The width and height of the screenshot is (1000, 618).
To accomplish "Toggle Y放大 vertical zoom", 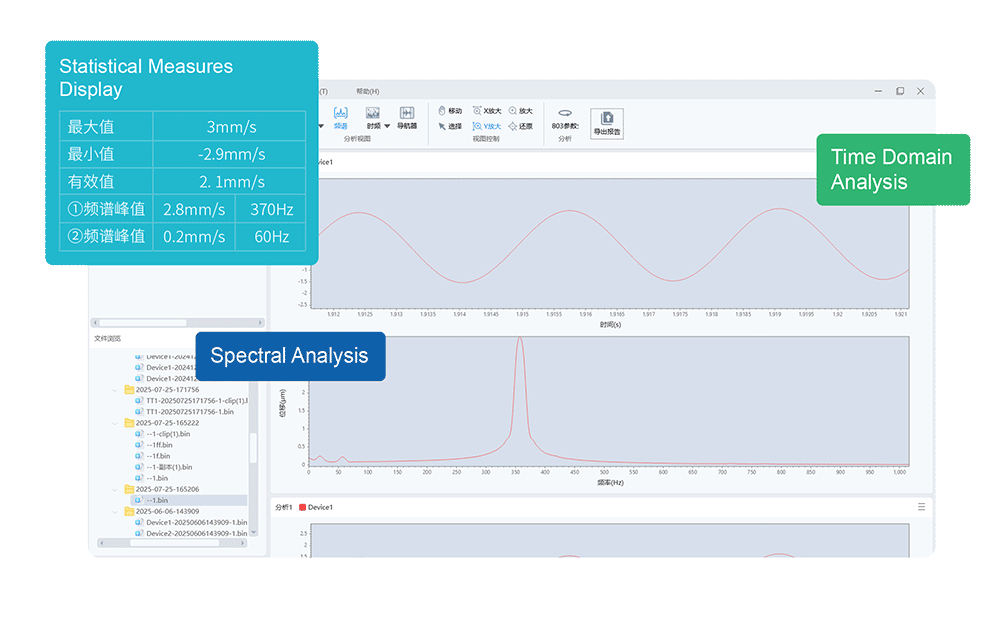I will tap(487, 126).
